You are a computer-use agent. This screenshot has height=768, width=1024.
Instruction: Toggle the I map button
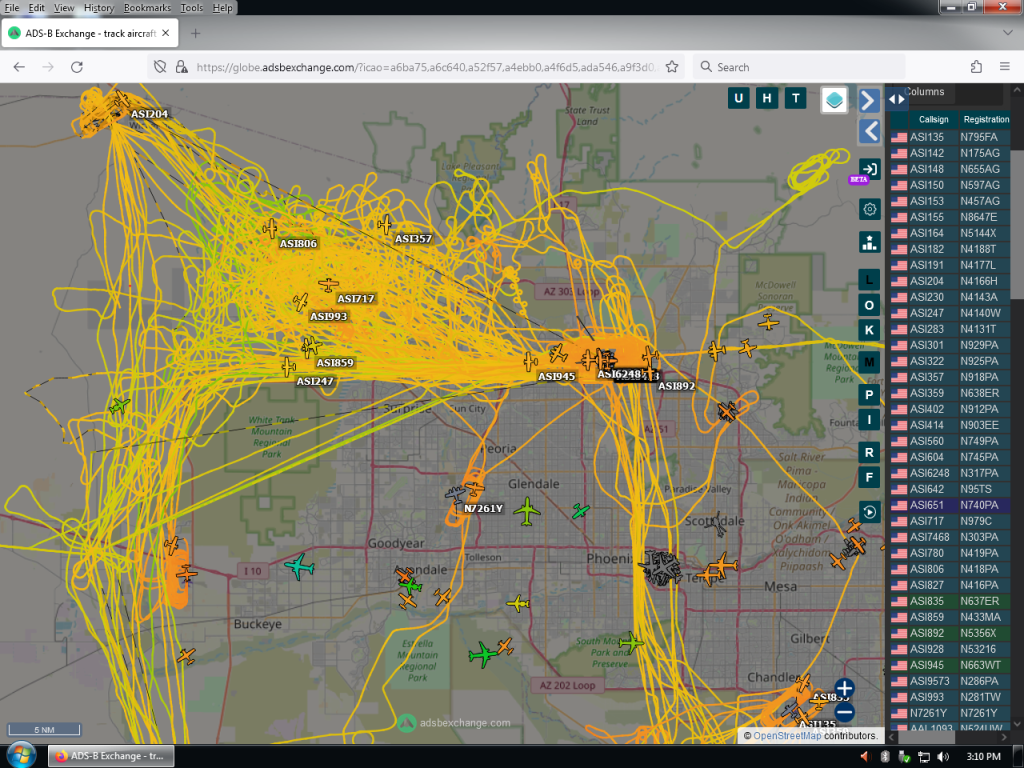click(x=869, y=419)
